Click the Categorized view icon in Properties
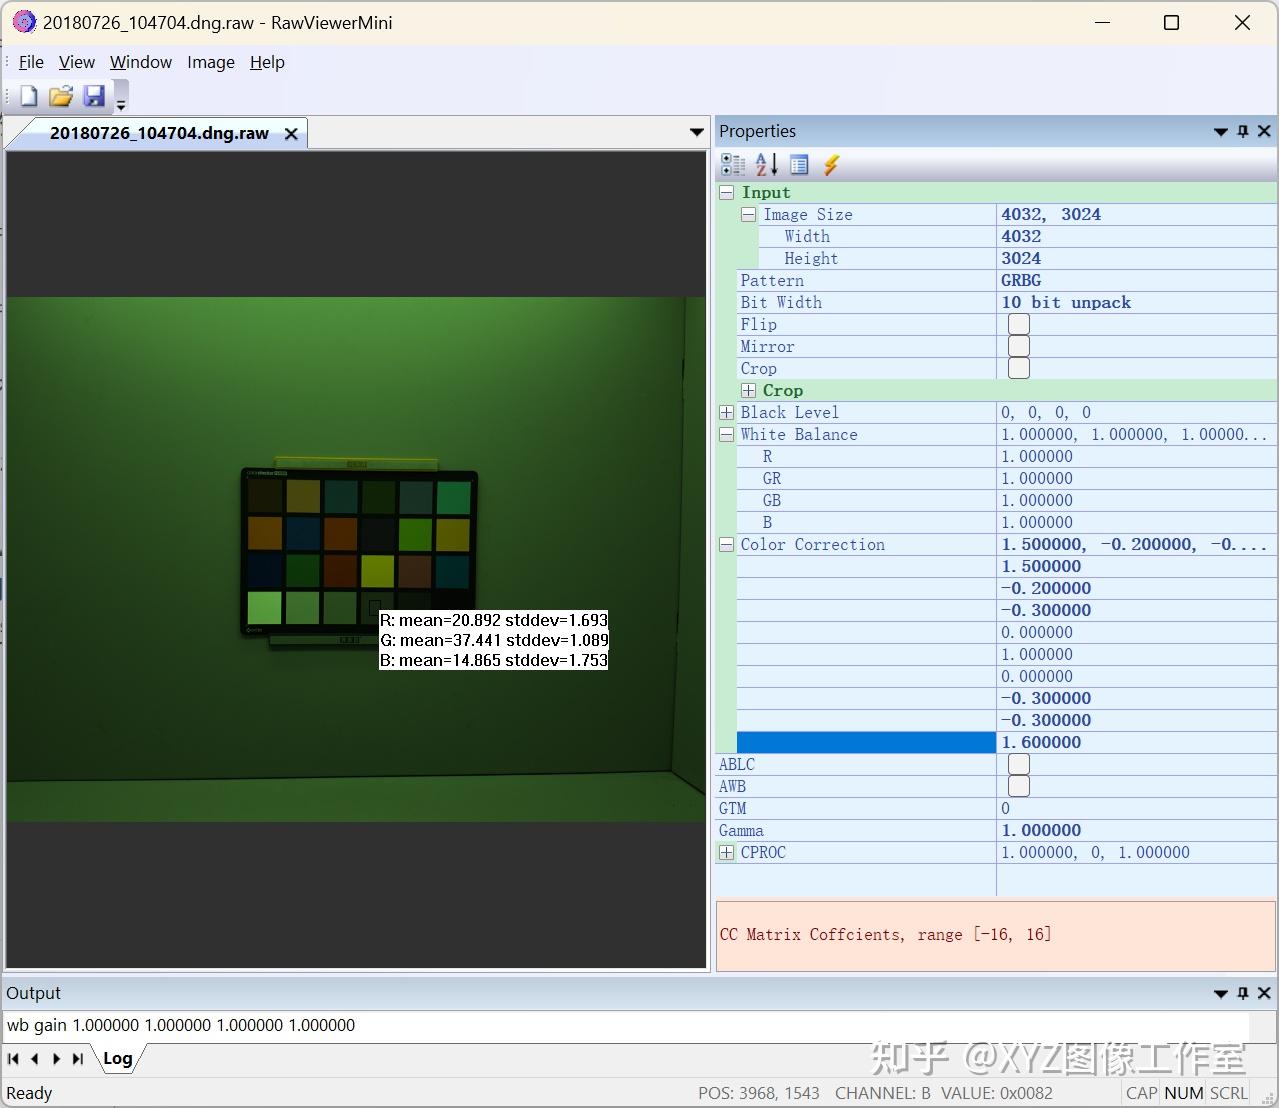Screen dimensions: 1279x1108 733,165
